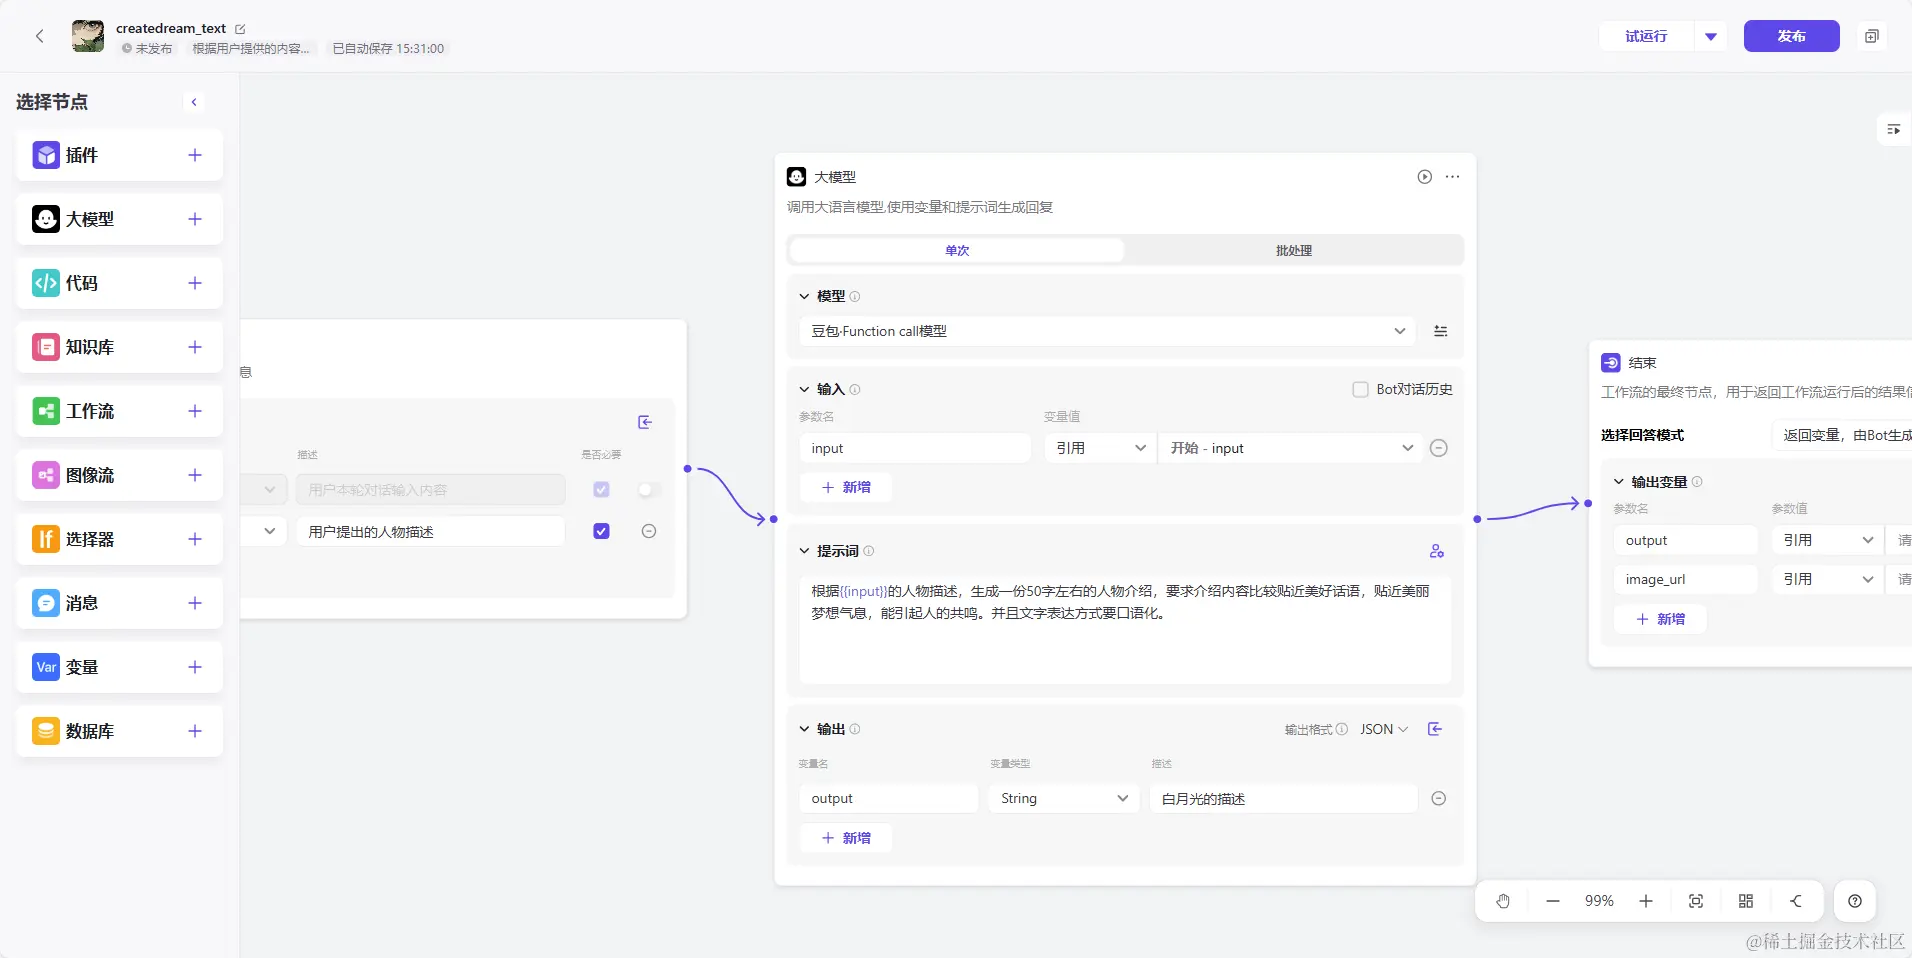Switch to the 批处理 tab

(1294, 250)
